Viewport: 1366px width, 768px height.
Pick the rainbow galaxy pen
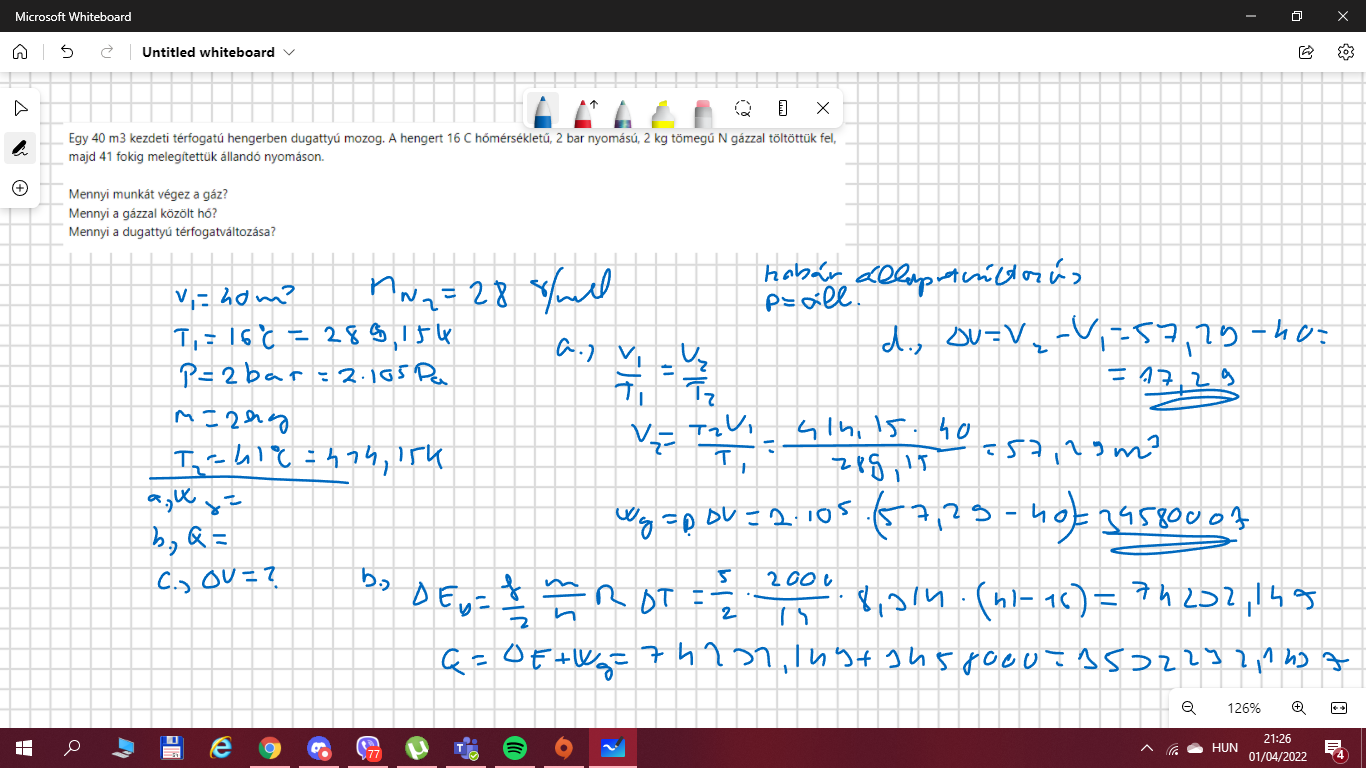coord(622,108)
